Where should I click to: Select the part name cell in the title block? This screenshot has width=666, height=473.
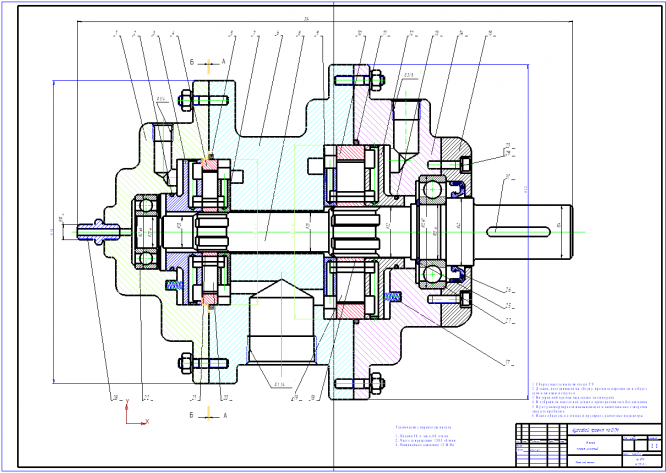595,446
